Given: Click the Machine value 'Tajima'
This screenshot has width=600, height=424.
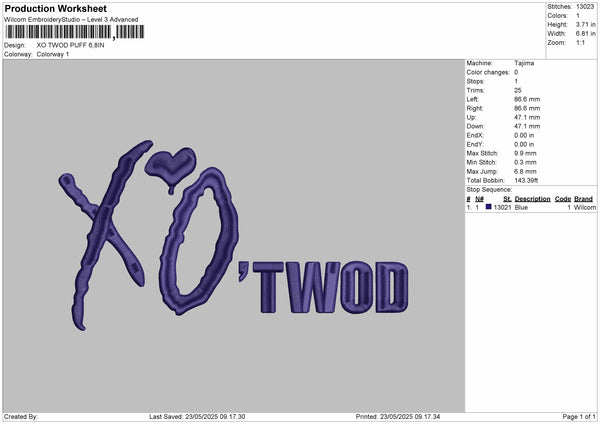Looking at the screenshot, I should click(524, 63).
